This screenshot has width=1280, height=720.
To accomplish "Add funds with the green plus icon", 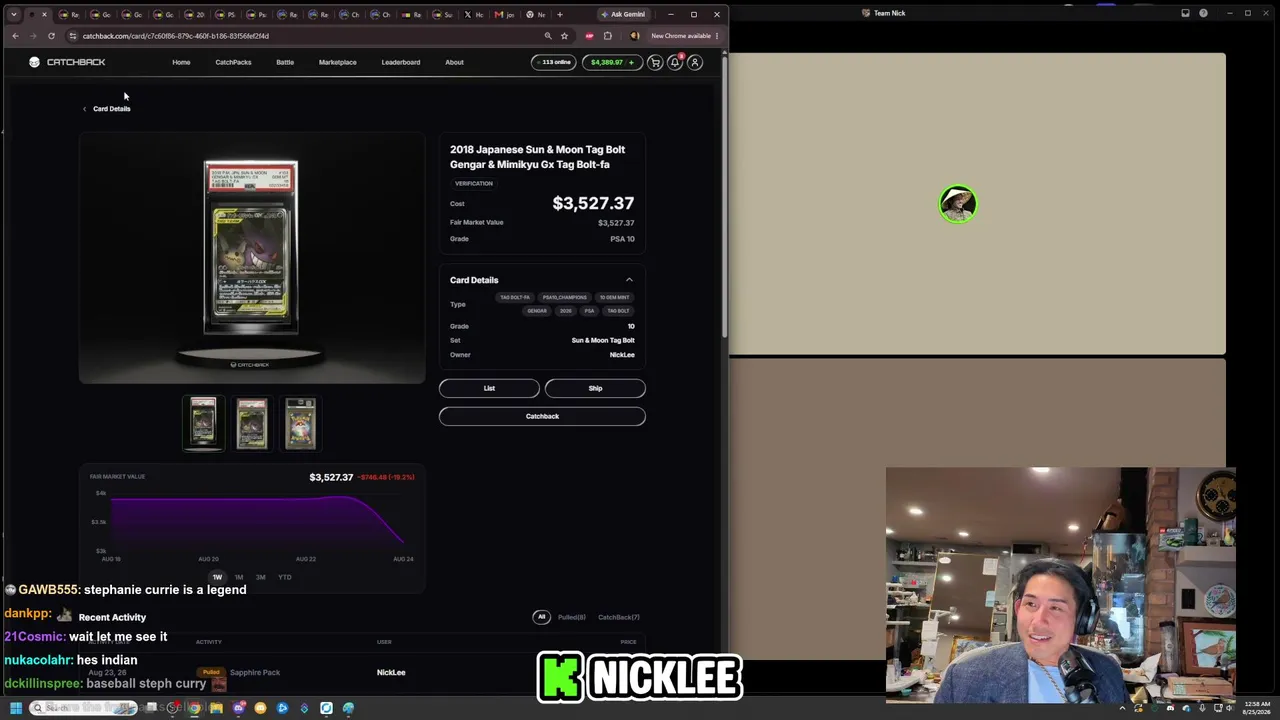I will click(631, 62).
